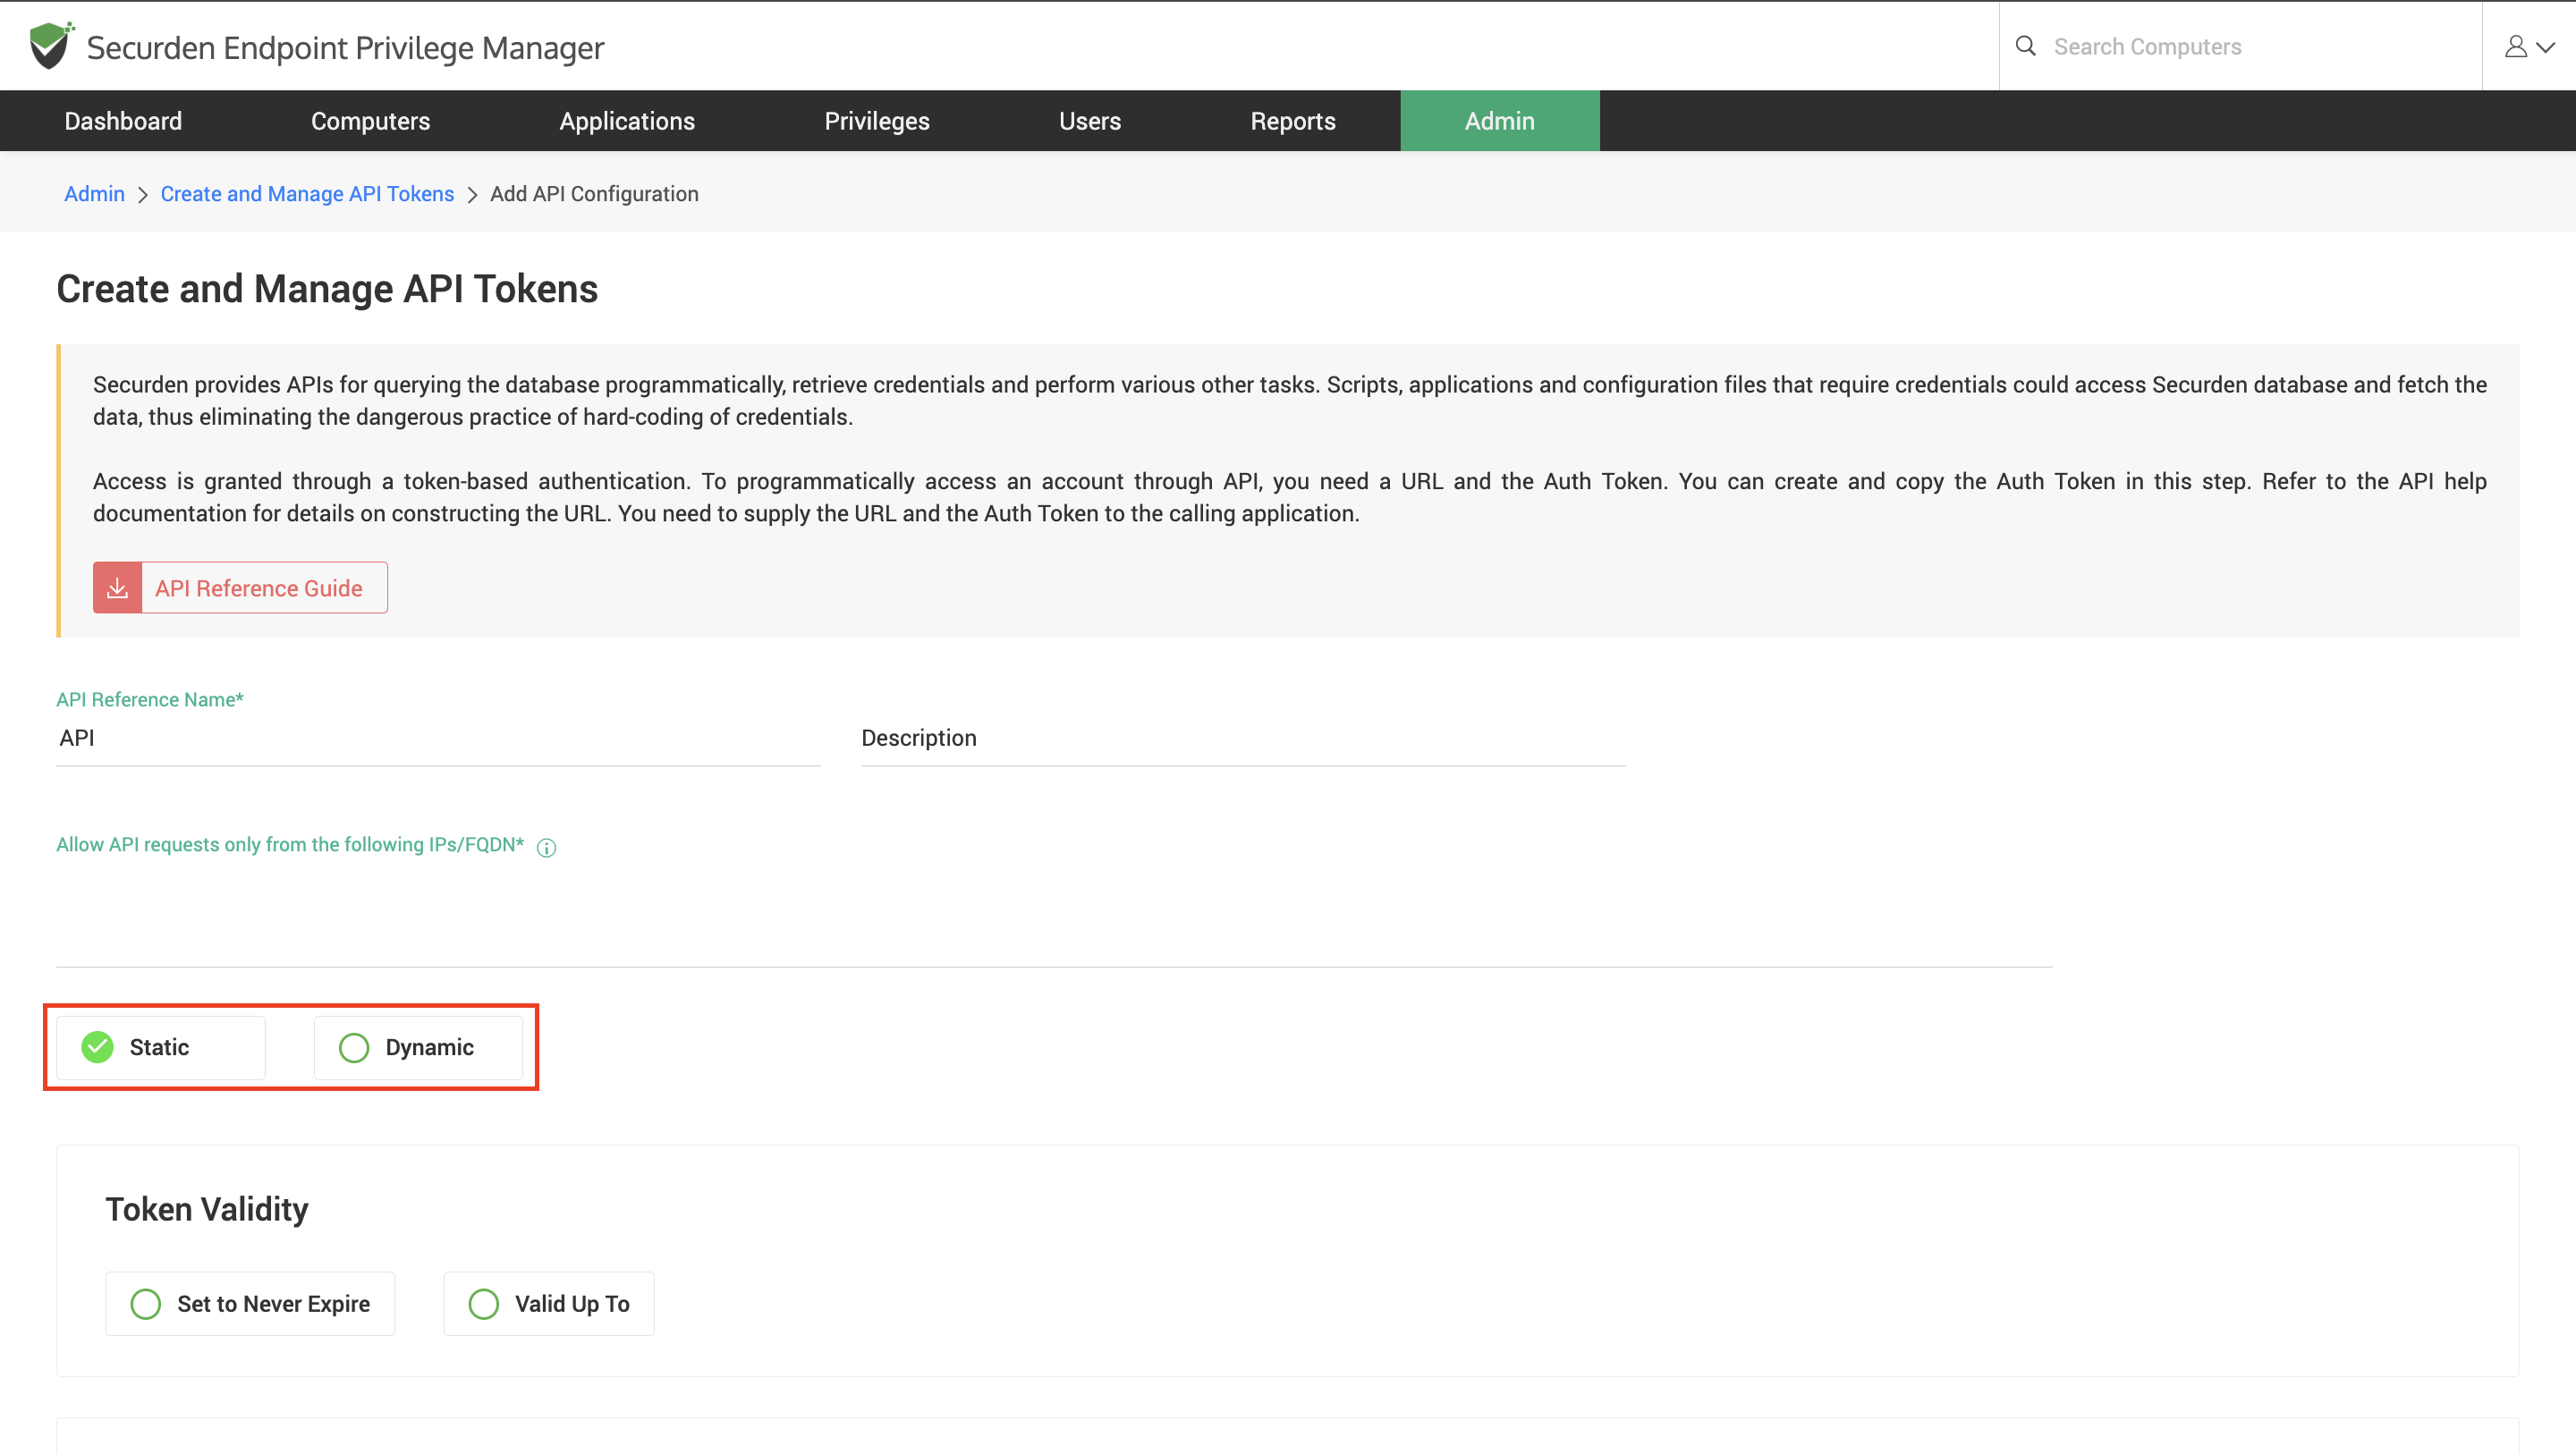
Task: Focus the Description input field
Action: [1242, 738]
